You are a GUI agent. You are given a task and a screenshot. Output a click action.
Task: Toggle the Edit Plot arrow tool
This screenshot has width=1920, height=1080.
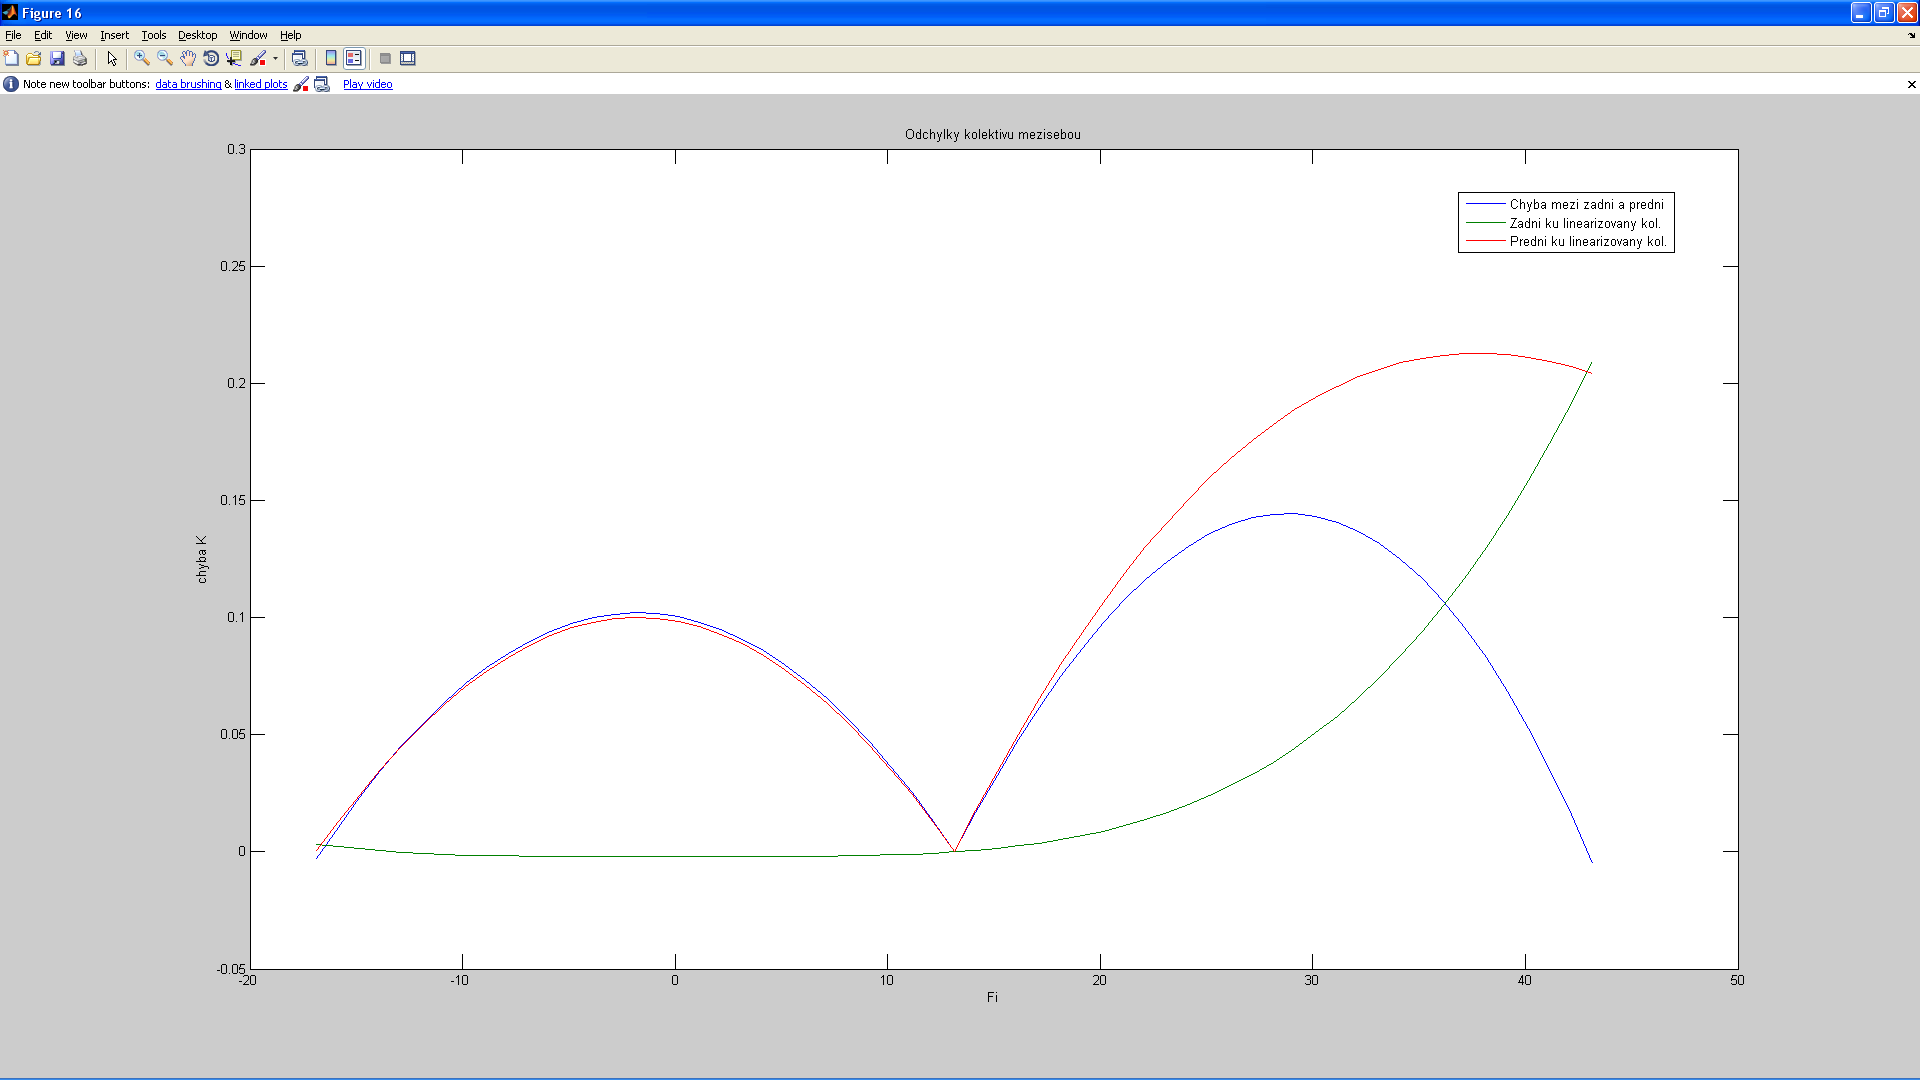tap(112, 58)
